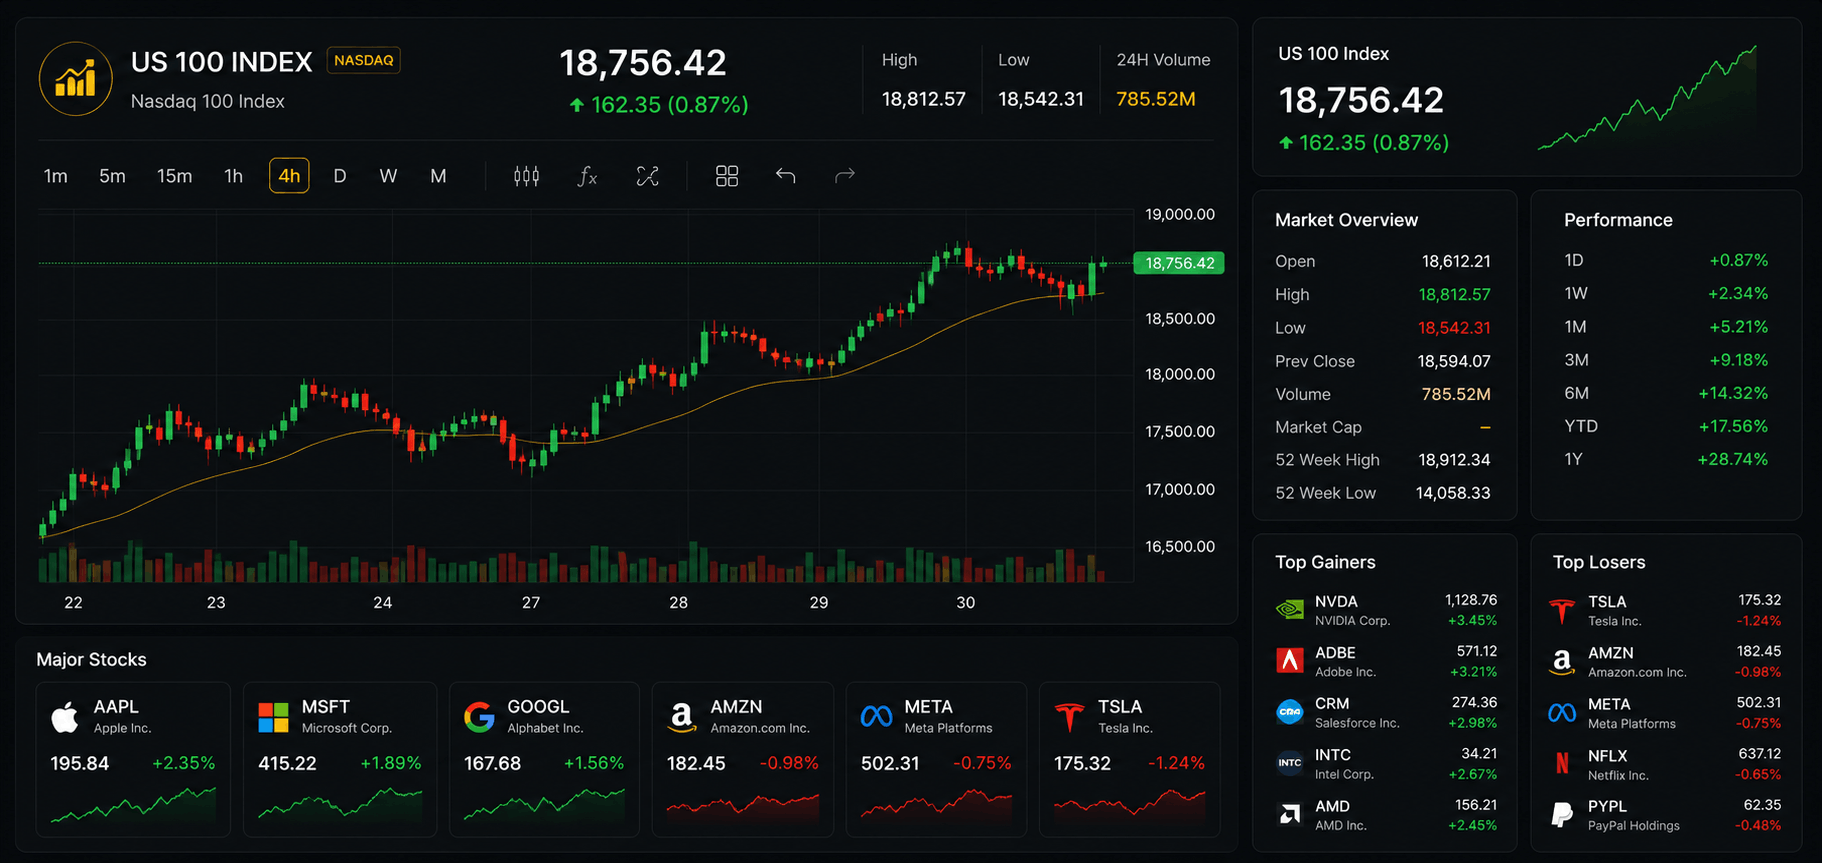The width and height of the screenshot is (1822, 863).
Task: Click the Apple logo in AAPL card
Action: (65, 717)
